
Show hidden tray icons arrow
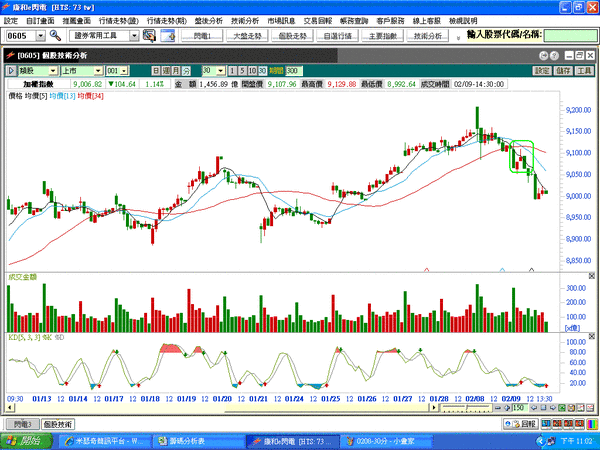(x=540, y=441)
